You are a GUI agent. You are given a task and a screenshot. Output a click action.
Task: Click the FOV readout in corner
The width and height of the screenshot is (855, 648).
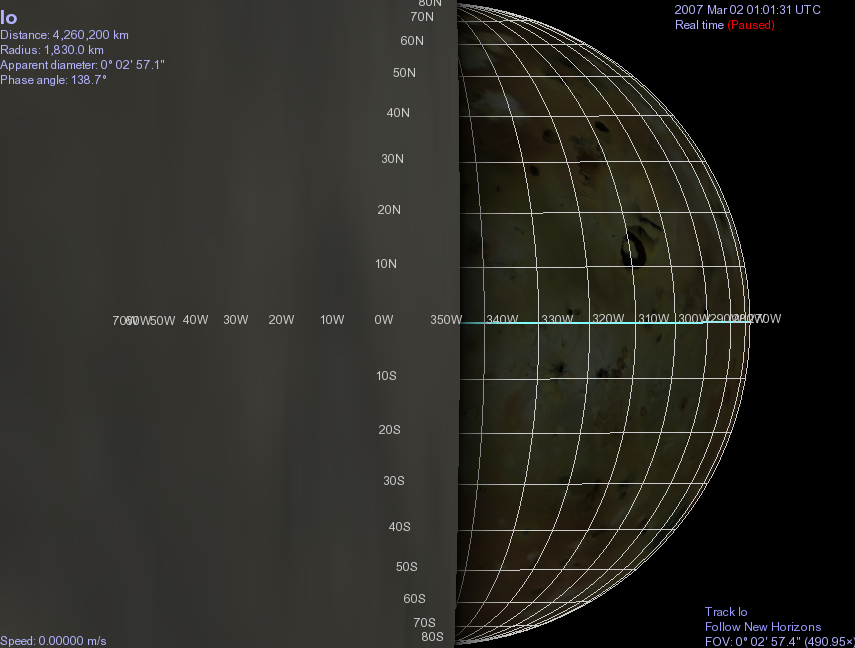[x=779, y=642]
